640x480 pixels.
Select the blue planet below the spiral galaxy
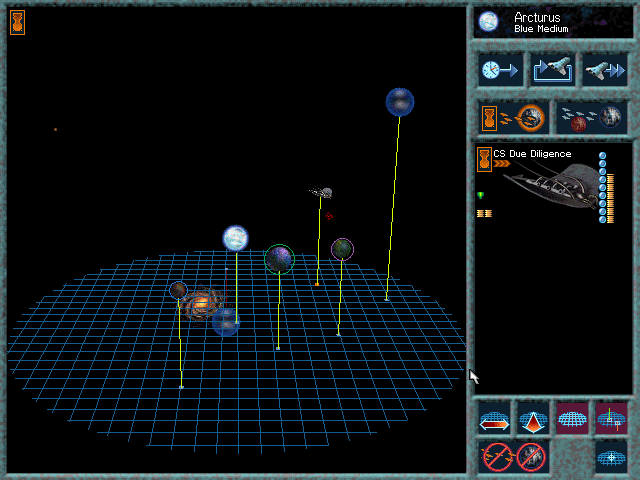(x=225, y=322)
